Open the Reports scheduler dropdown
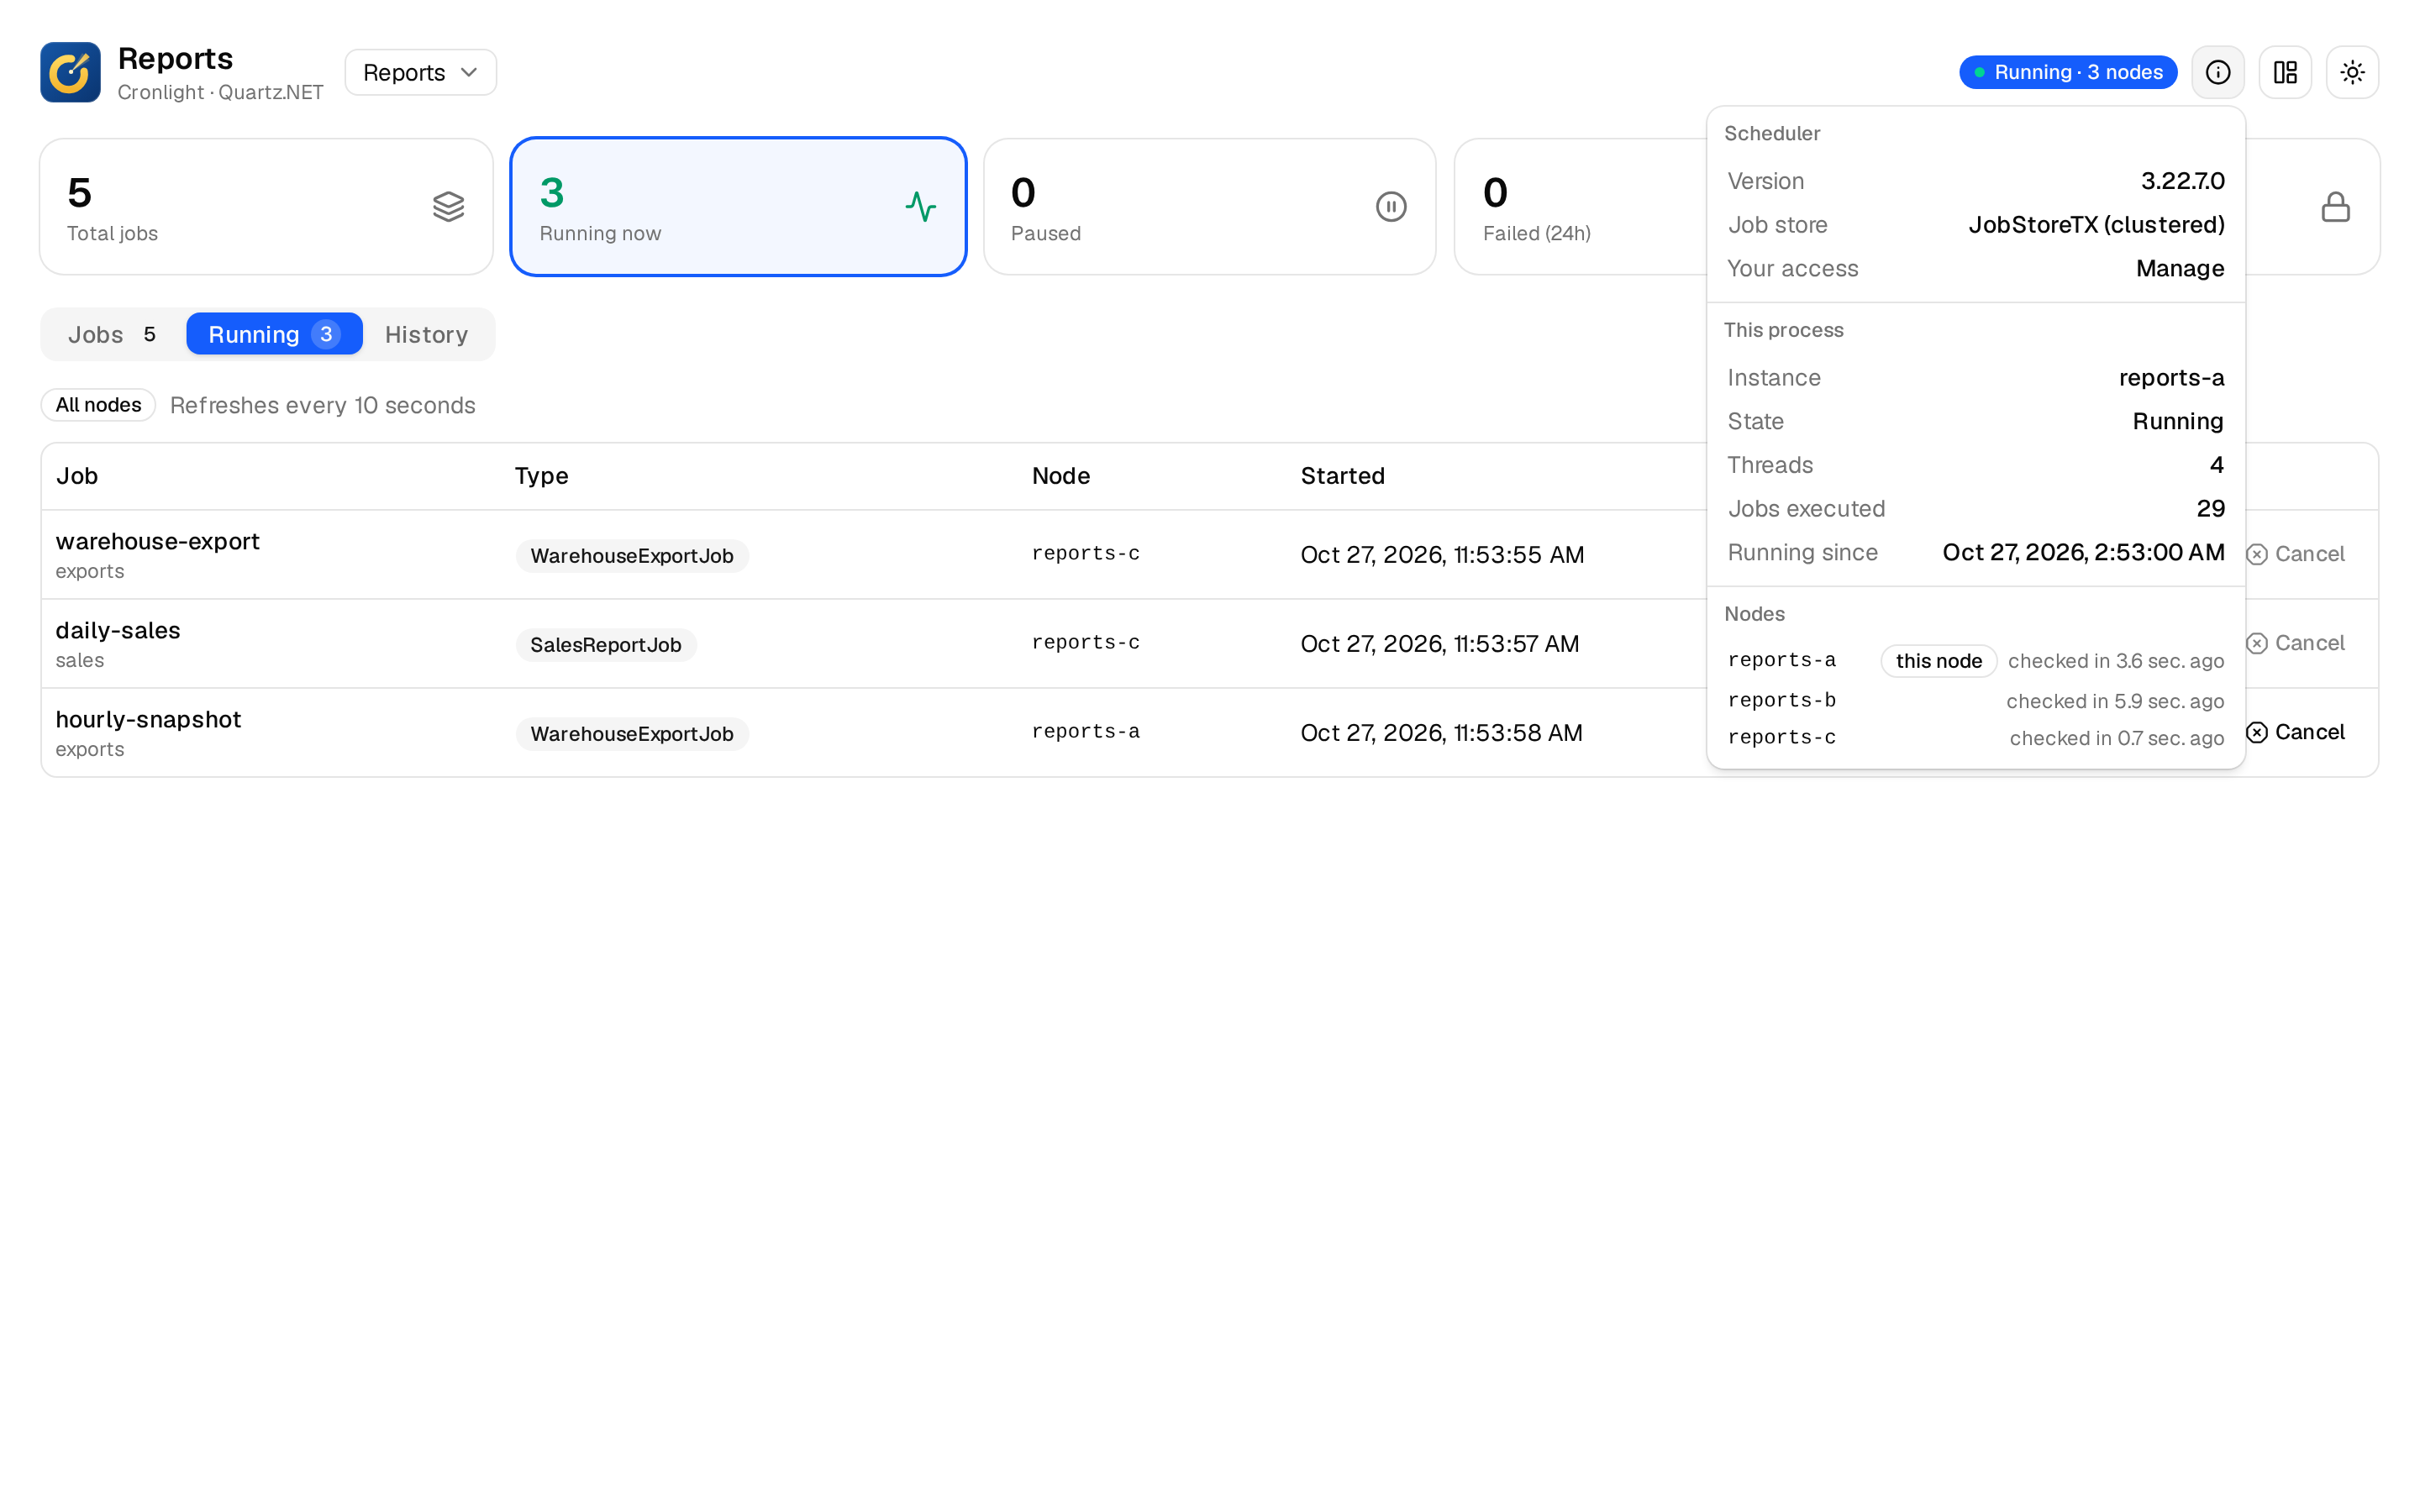This screenshot has height=1512, width=2420. point(420,72)
